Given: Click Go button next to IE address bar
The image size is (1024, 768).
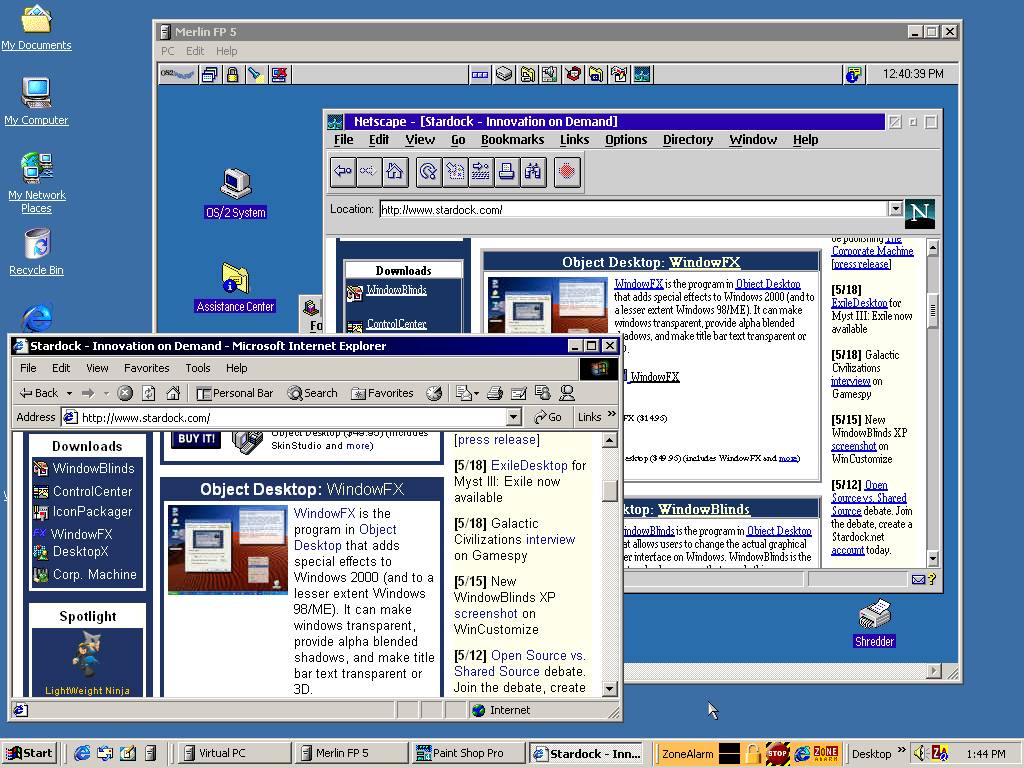Looking at the screenshot, I should click(547, 417).
